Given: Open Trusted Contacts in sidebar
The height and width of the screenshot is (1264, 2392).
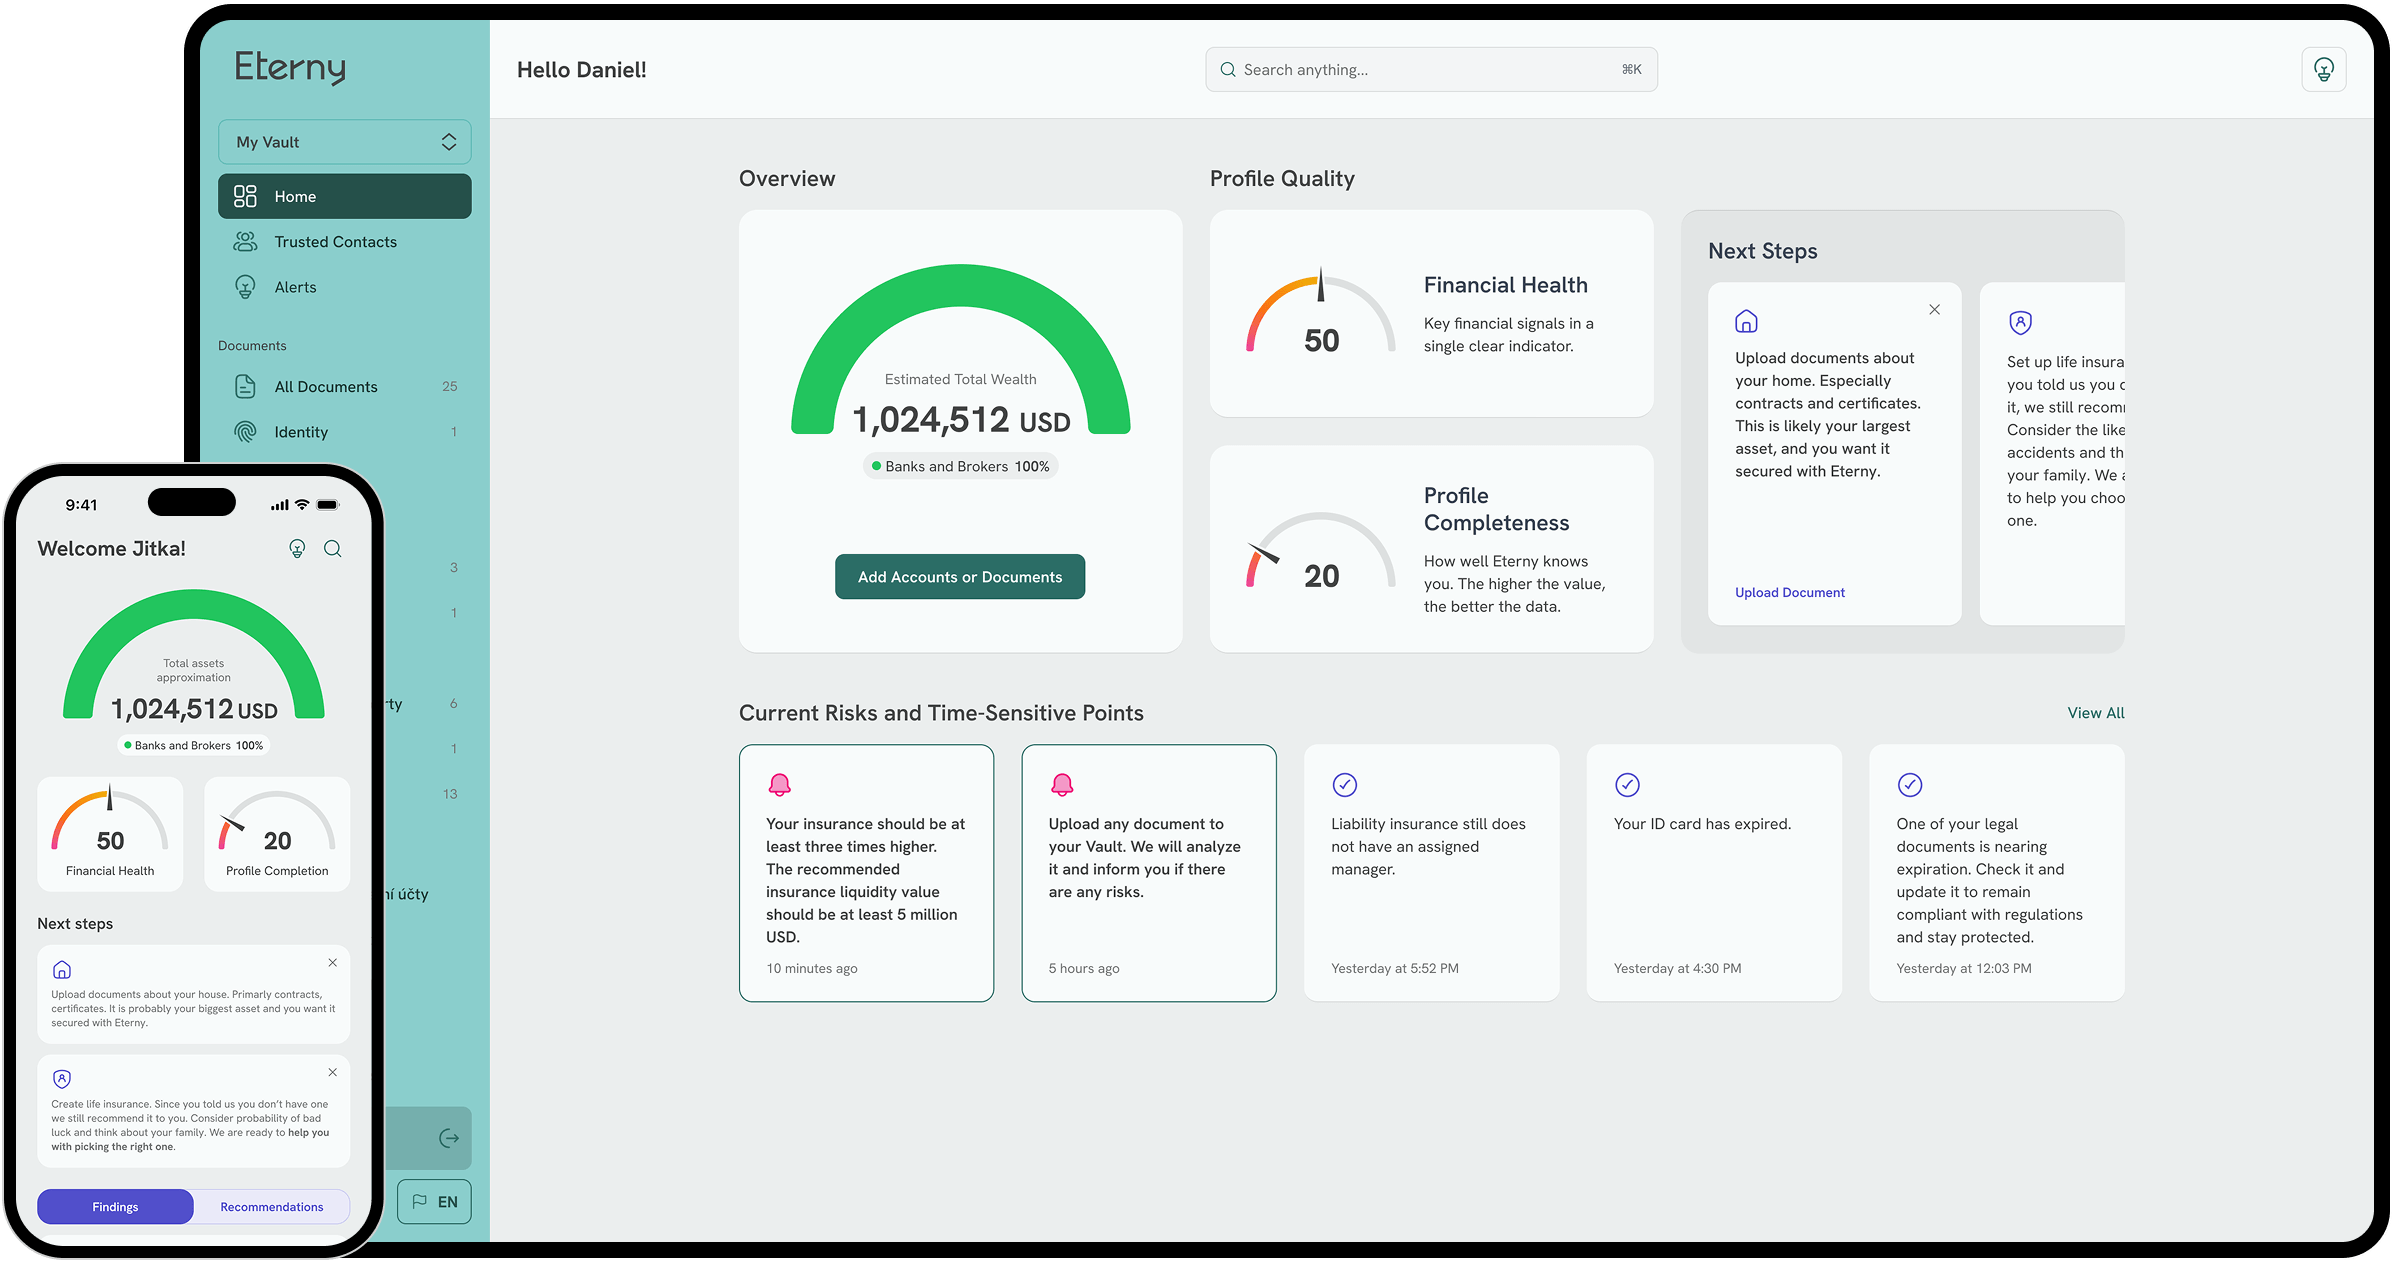Looking at the screenshot, I should (334, 242).
